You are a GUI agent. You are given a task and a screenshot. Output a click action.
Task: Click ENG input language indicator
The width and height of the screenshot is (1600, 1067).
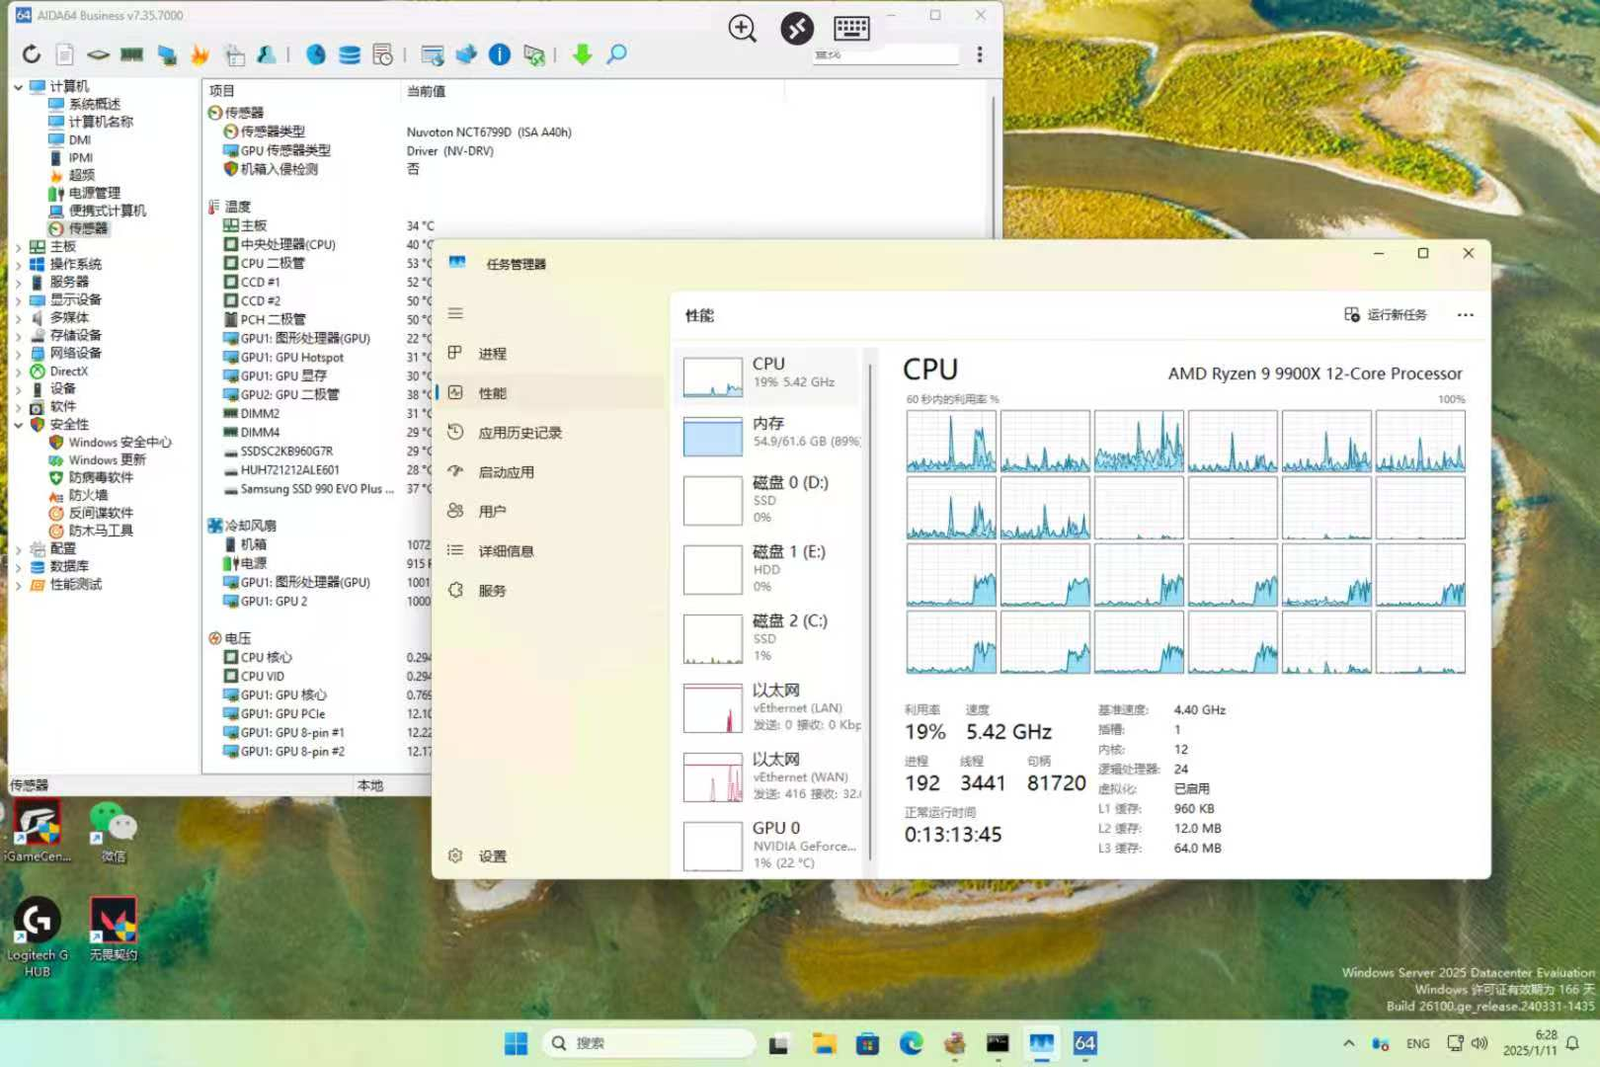1418,1044
